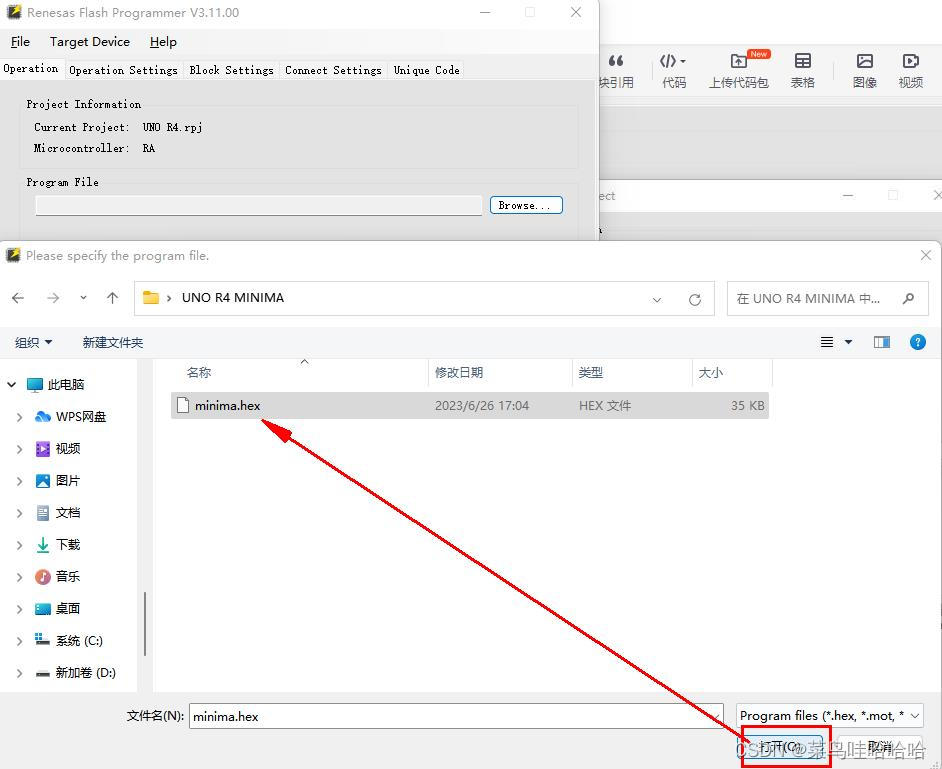Screen dimensions: 942x769
Task: Open the Program files type filter dropdown
Action: pos(830,716)
